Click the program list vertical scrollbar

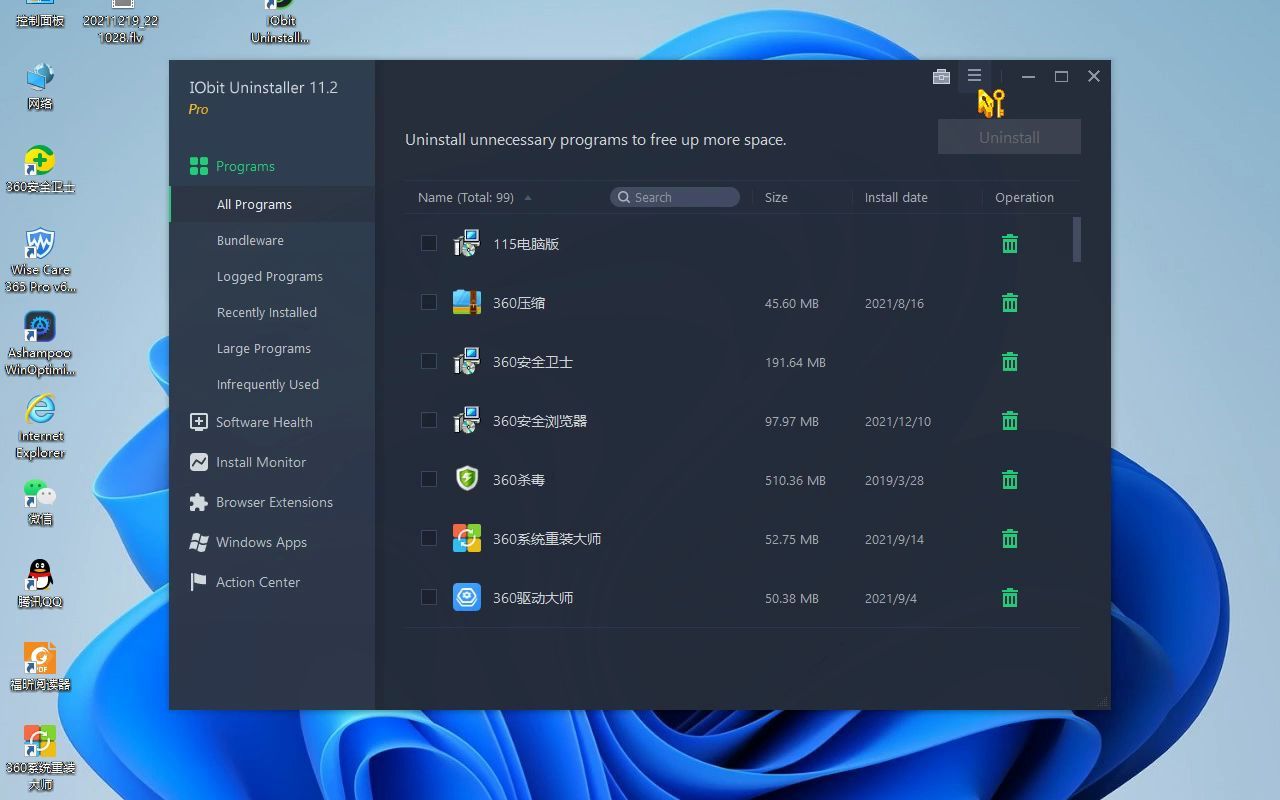point(1077,240)
